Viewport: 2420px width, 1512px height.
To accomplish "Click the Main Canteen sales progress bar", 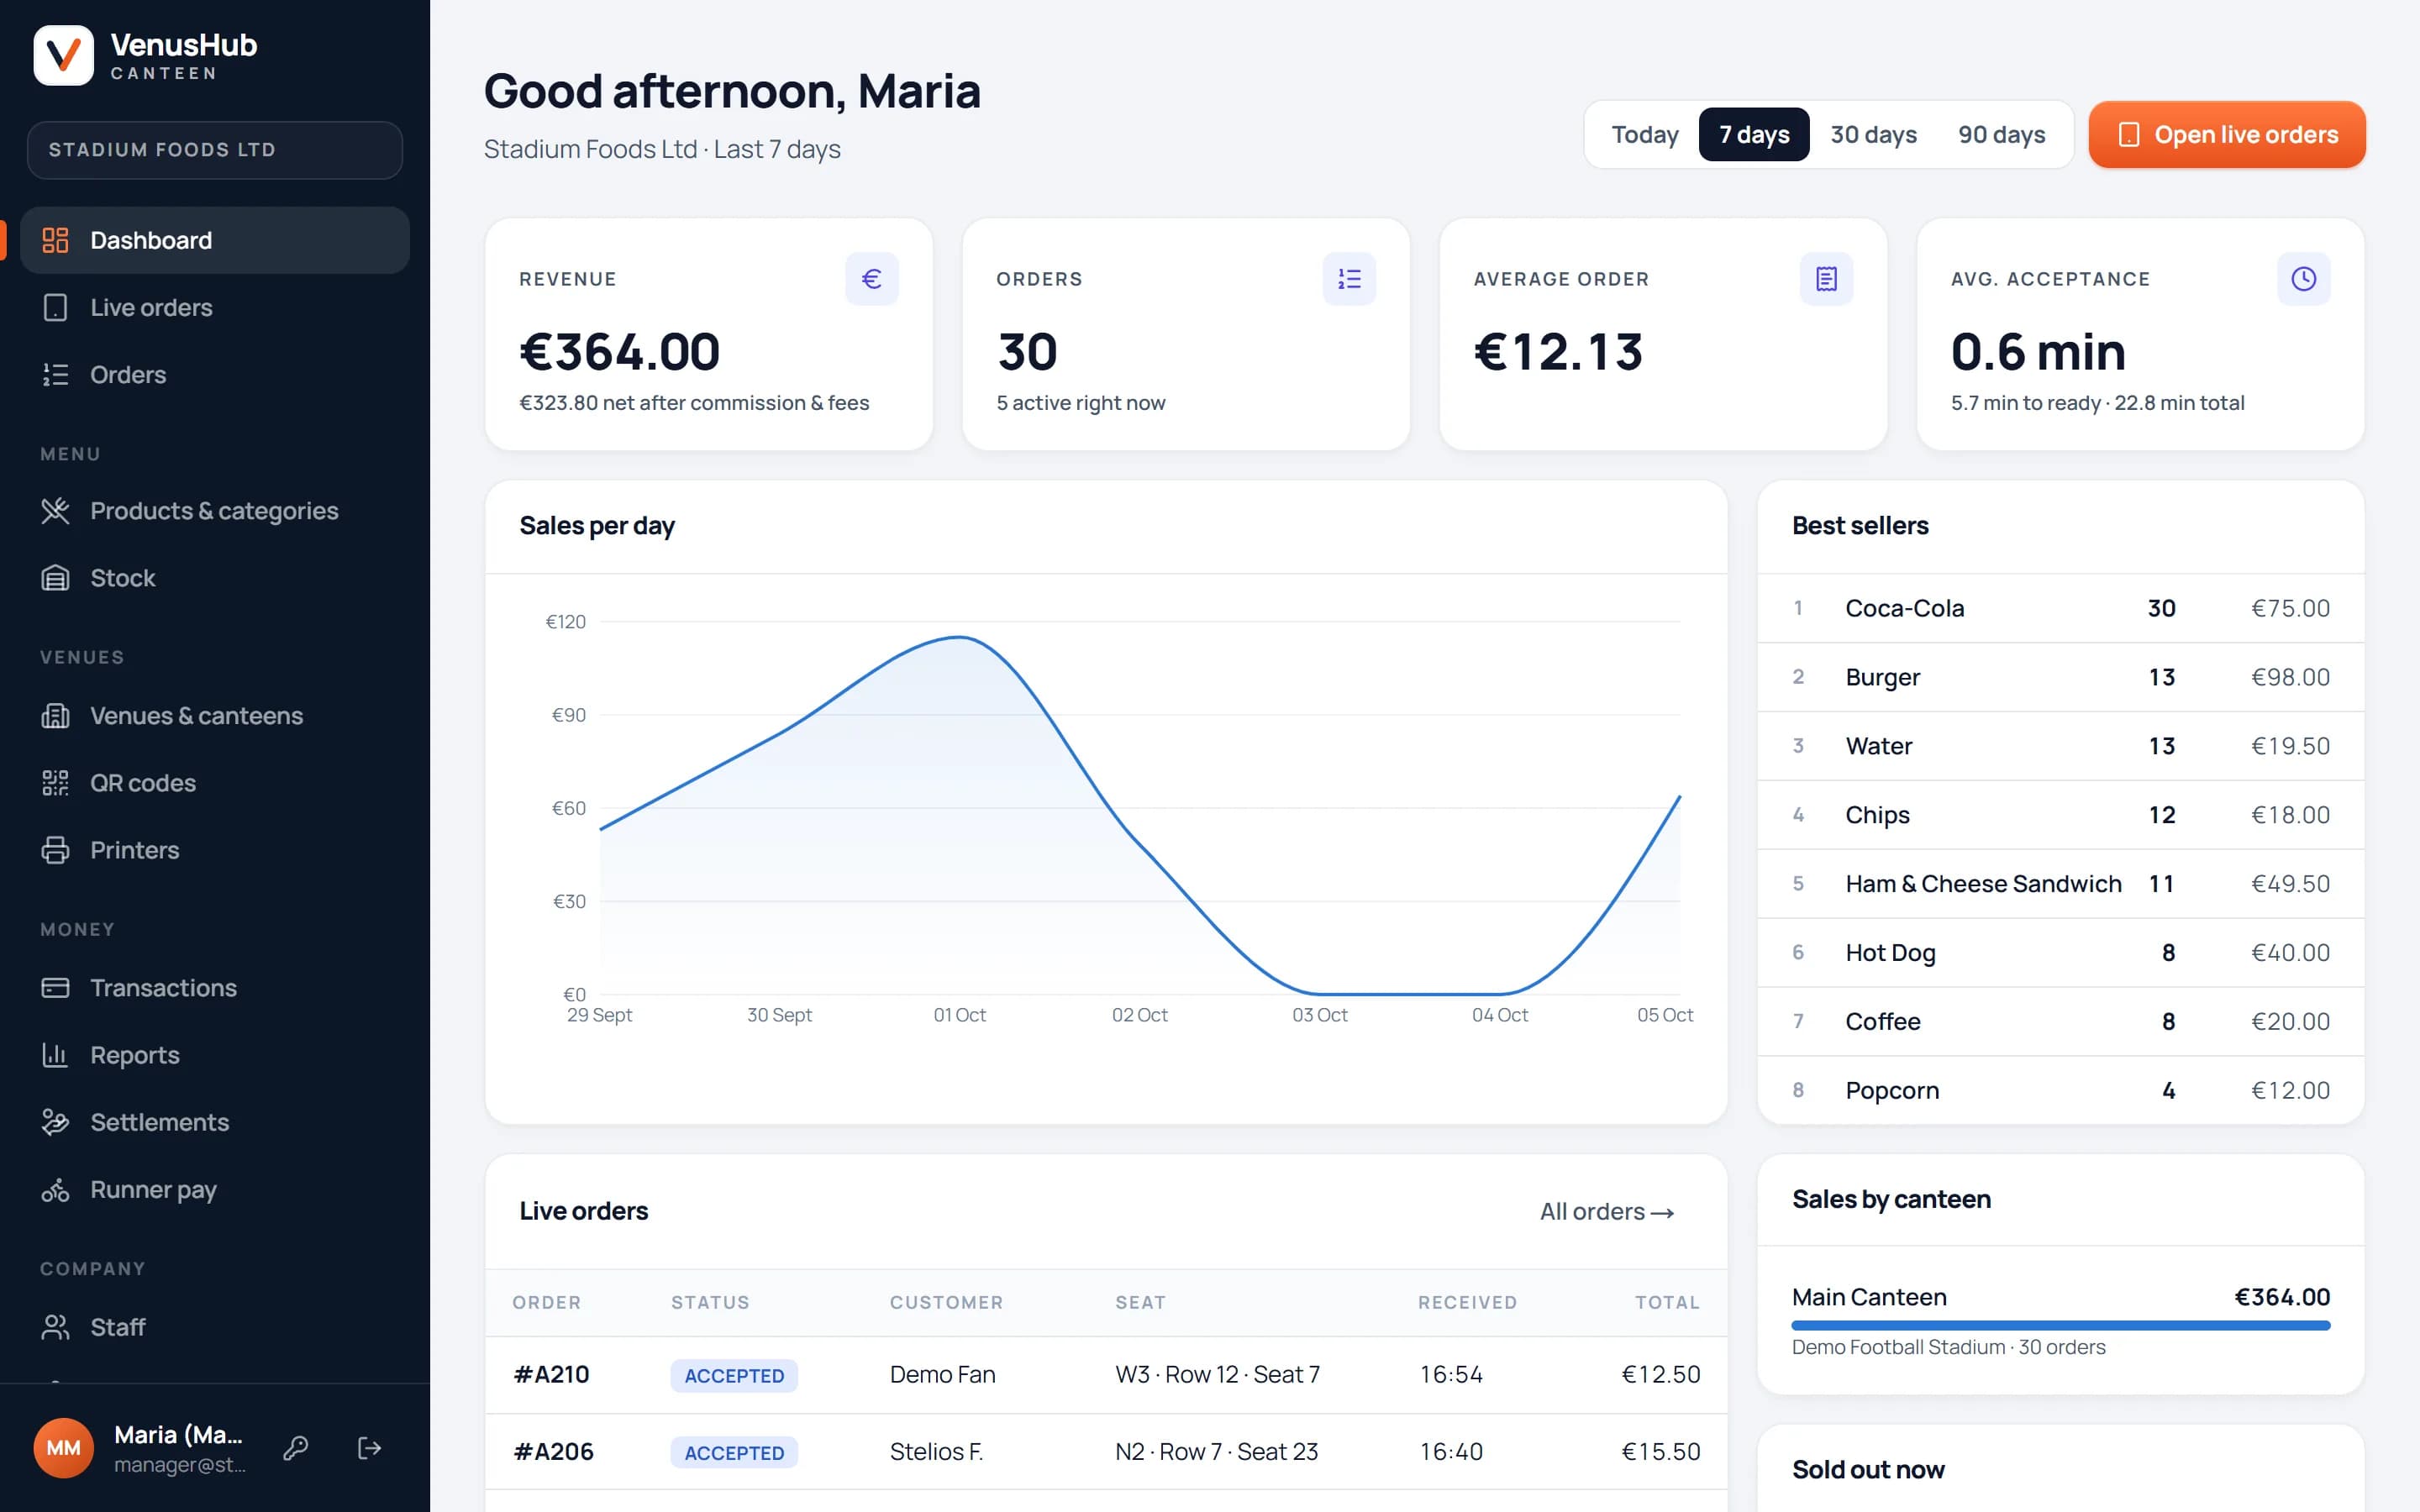I will click(x=2060, y=1325).
